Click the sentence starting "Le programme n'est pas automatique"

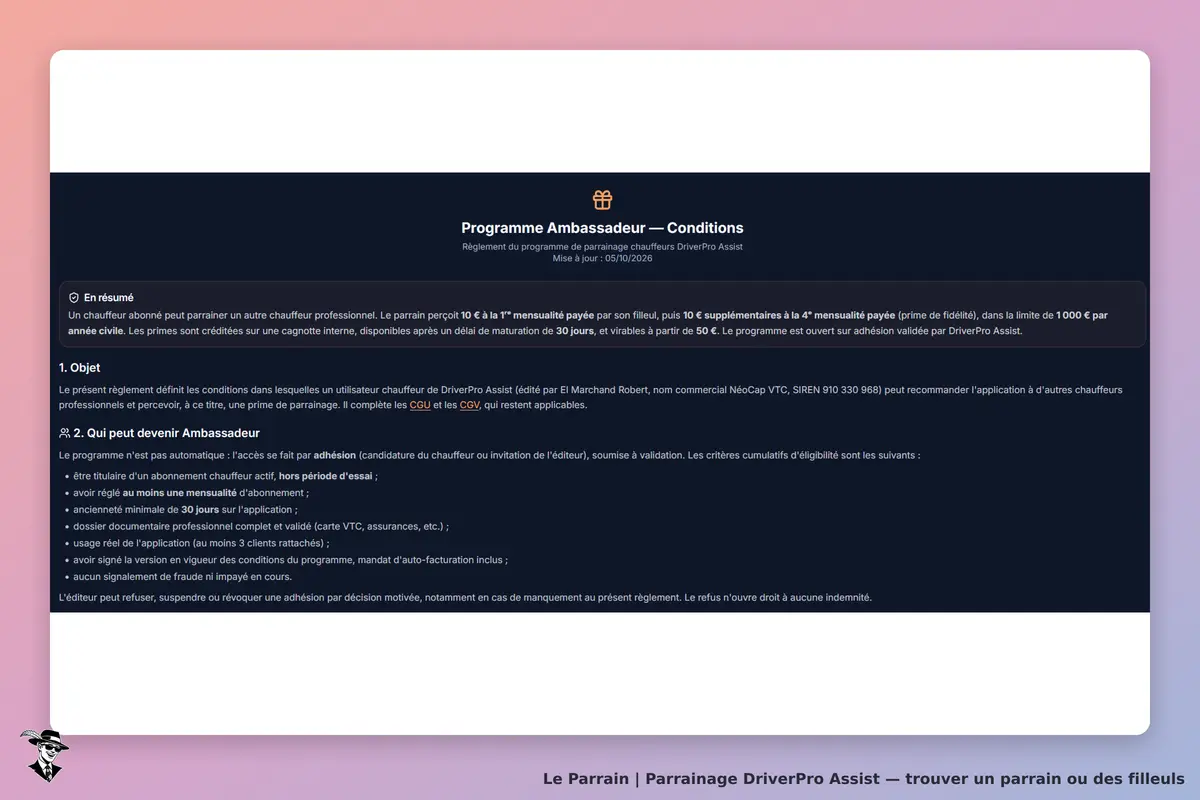tap(490, 455)
